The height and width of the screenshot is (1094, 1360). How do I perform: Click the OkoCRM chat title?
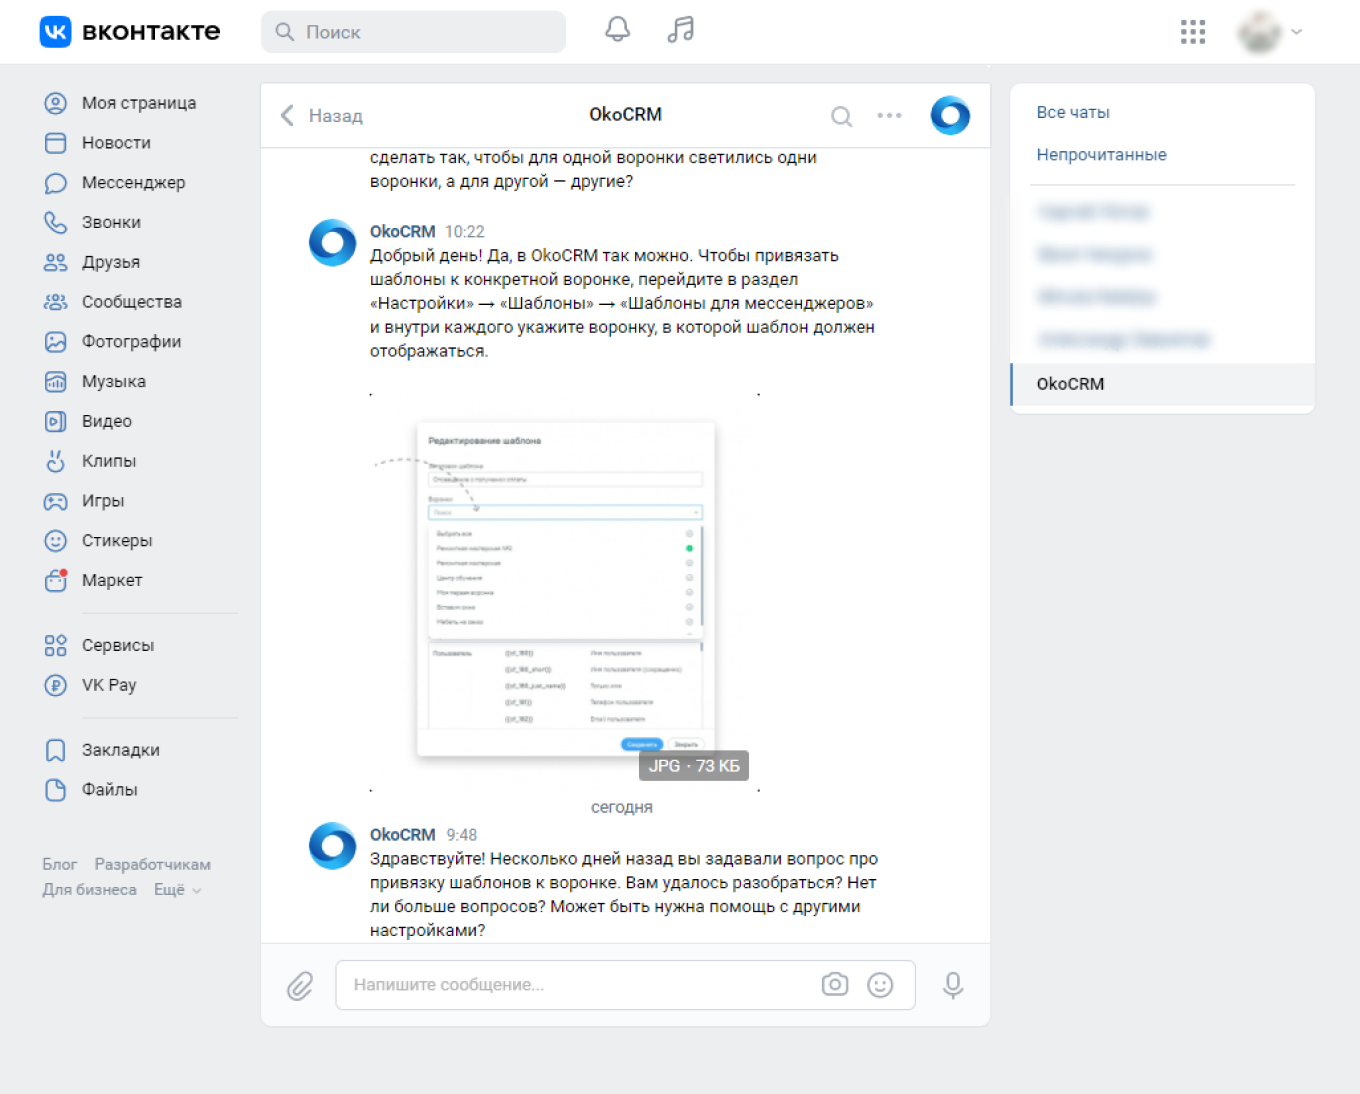[625, 115]
